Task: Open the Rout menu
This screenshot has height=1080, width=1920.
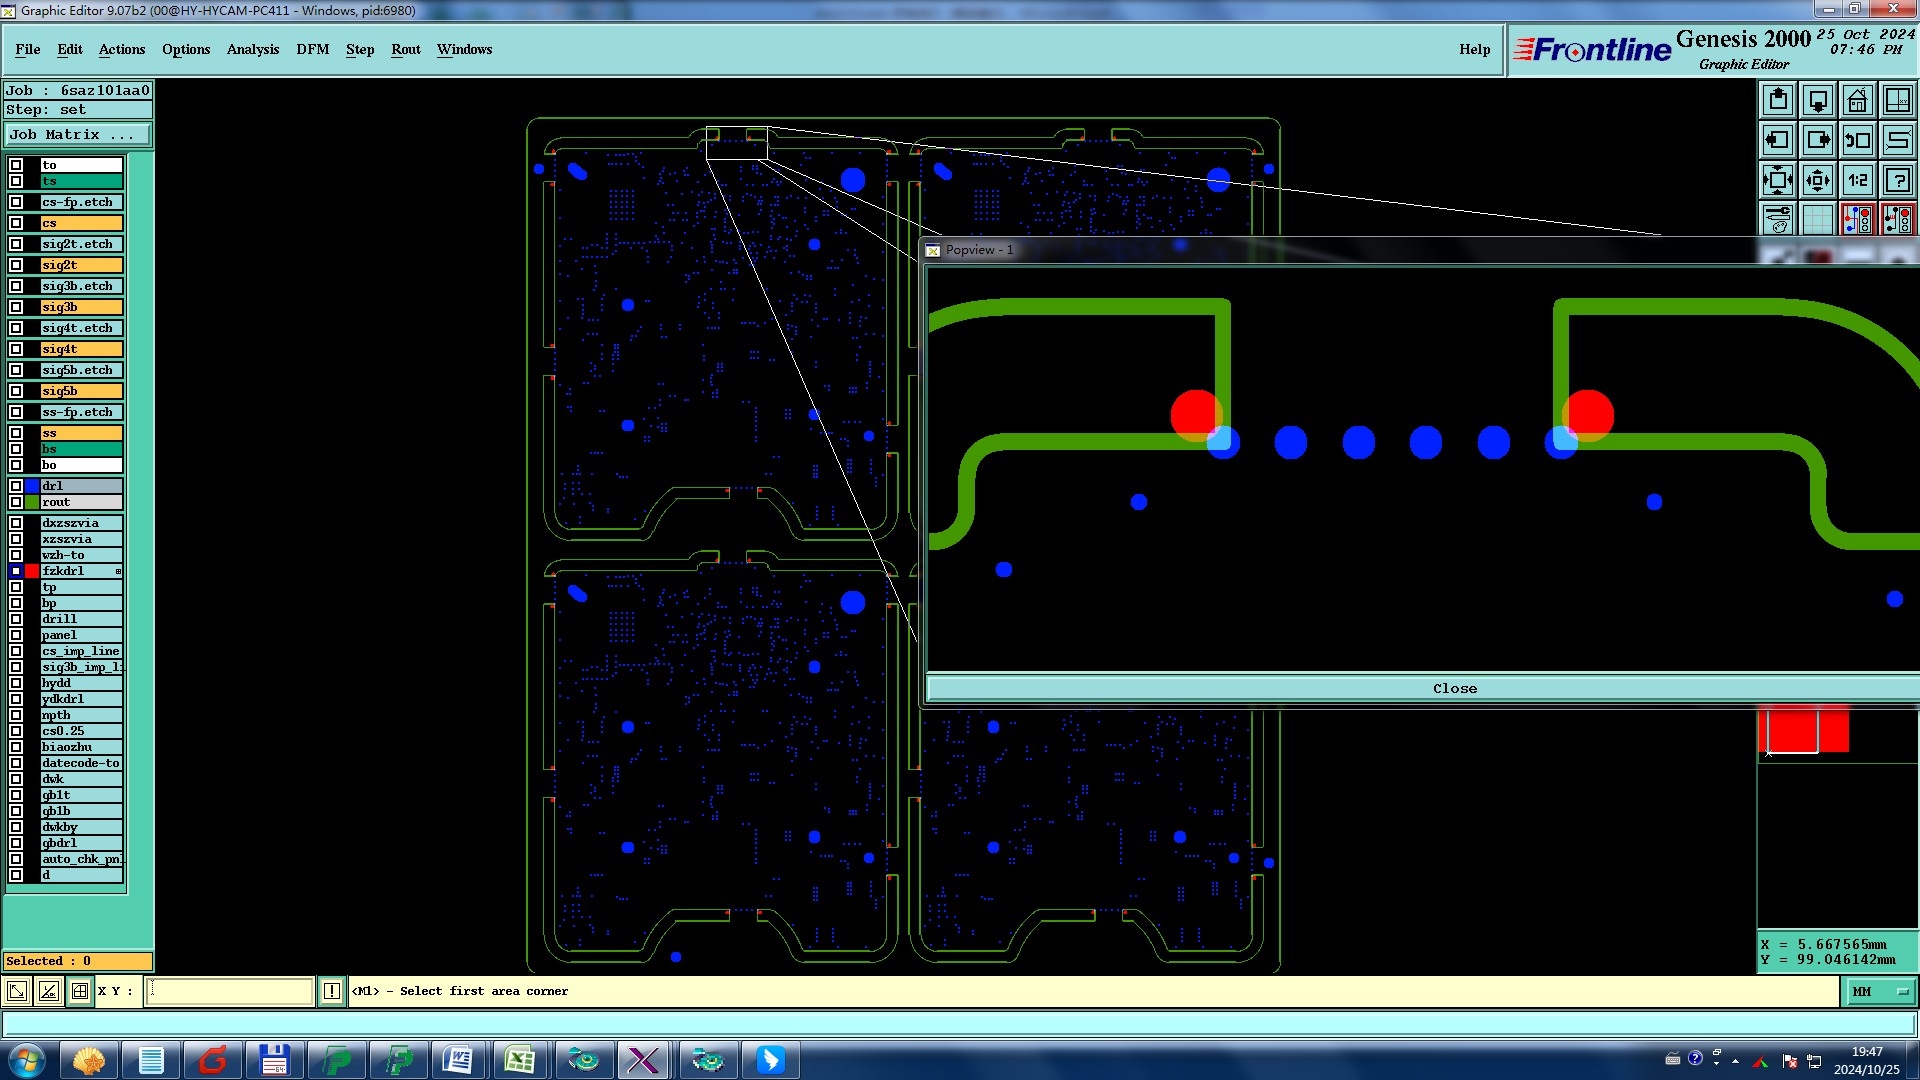Action: click(405, 49)
